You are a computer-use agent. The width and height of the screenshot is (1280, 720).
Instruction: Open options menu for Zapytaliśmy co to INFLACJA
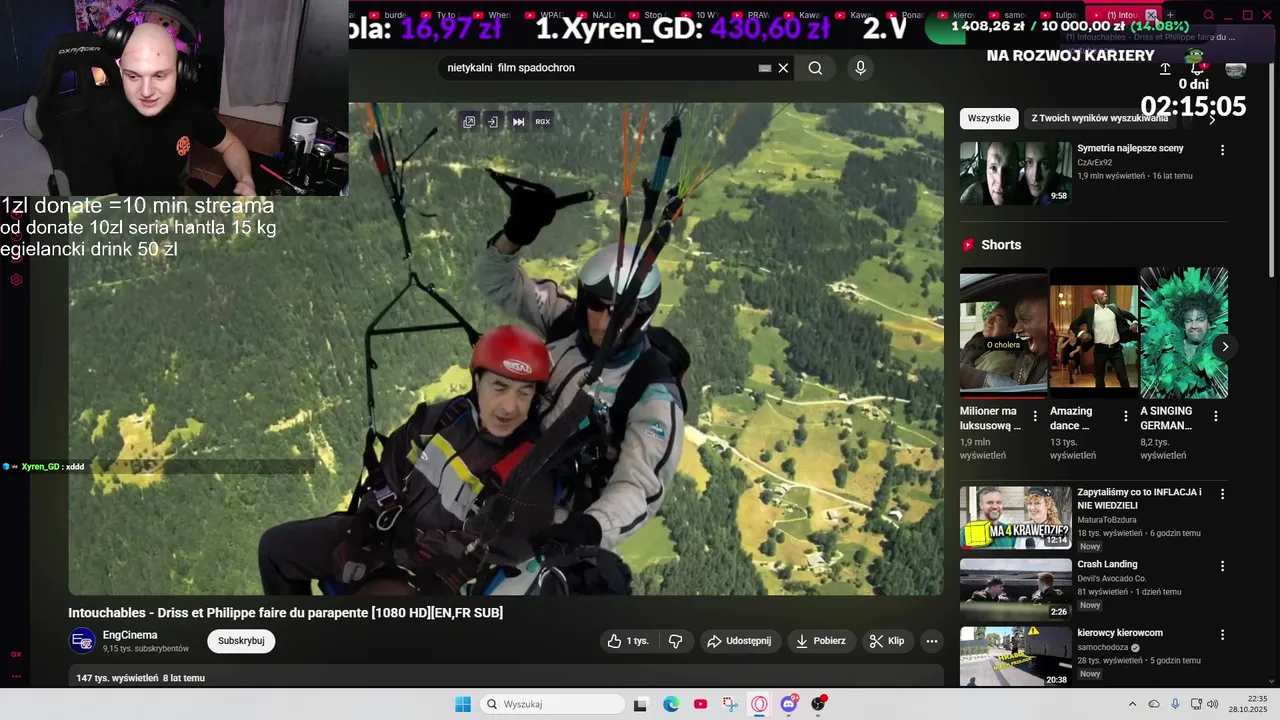pos(1222,494)
